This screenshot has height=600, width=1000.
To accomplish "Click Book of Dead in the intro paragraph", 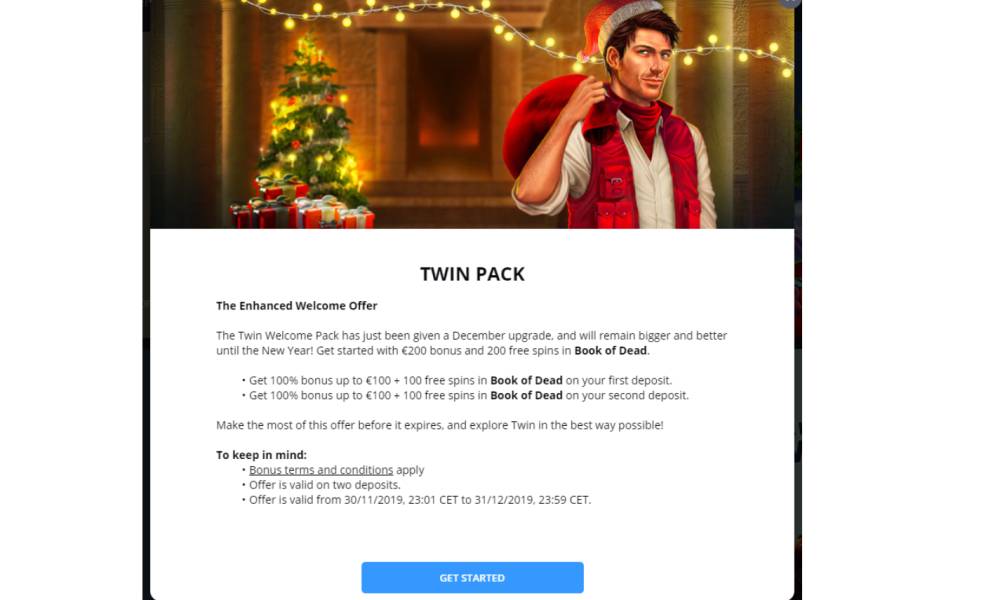I will point(610,350).
